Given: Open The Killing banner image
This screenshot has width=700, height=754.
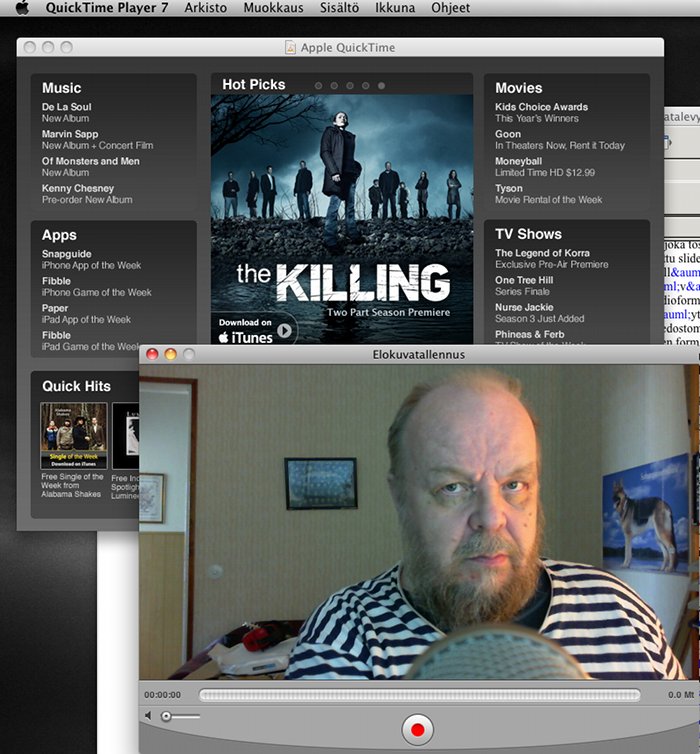Looking at the screenshot, I should point(342,219).
